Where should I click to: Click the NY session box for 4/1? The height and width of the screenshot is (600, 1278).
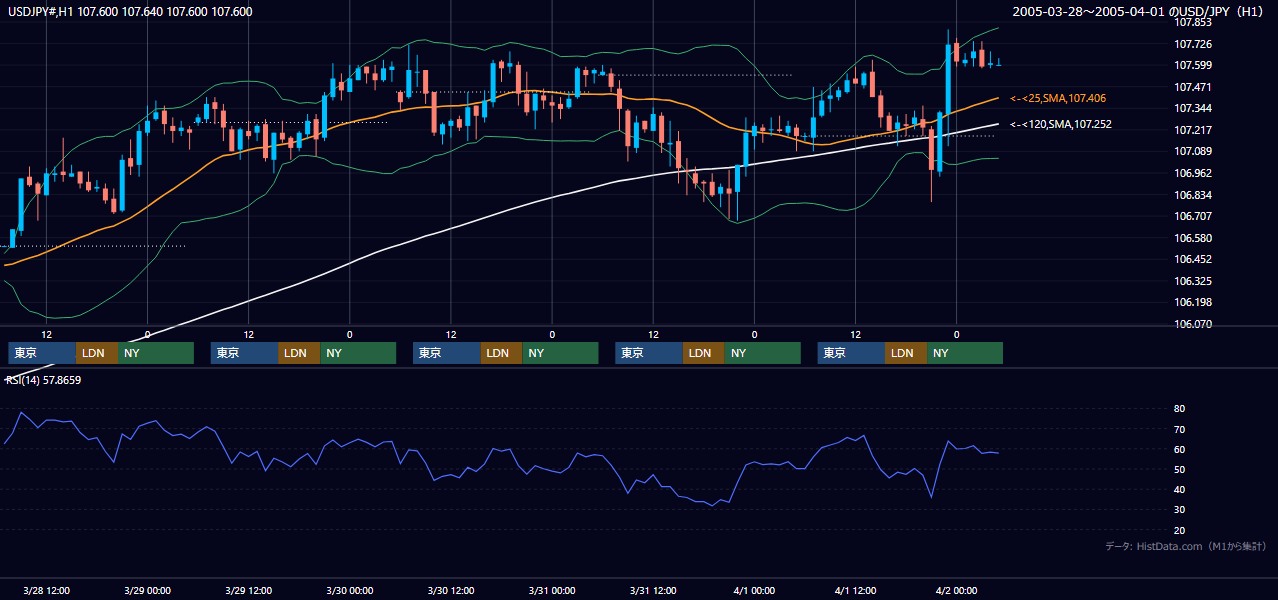click(x=965, y=353)
